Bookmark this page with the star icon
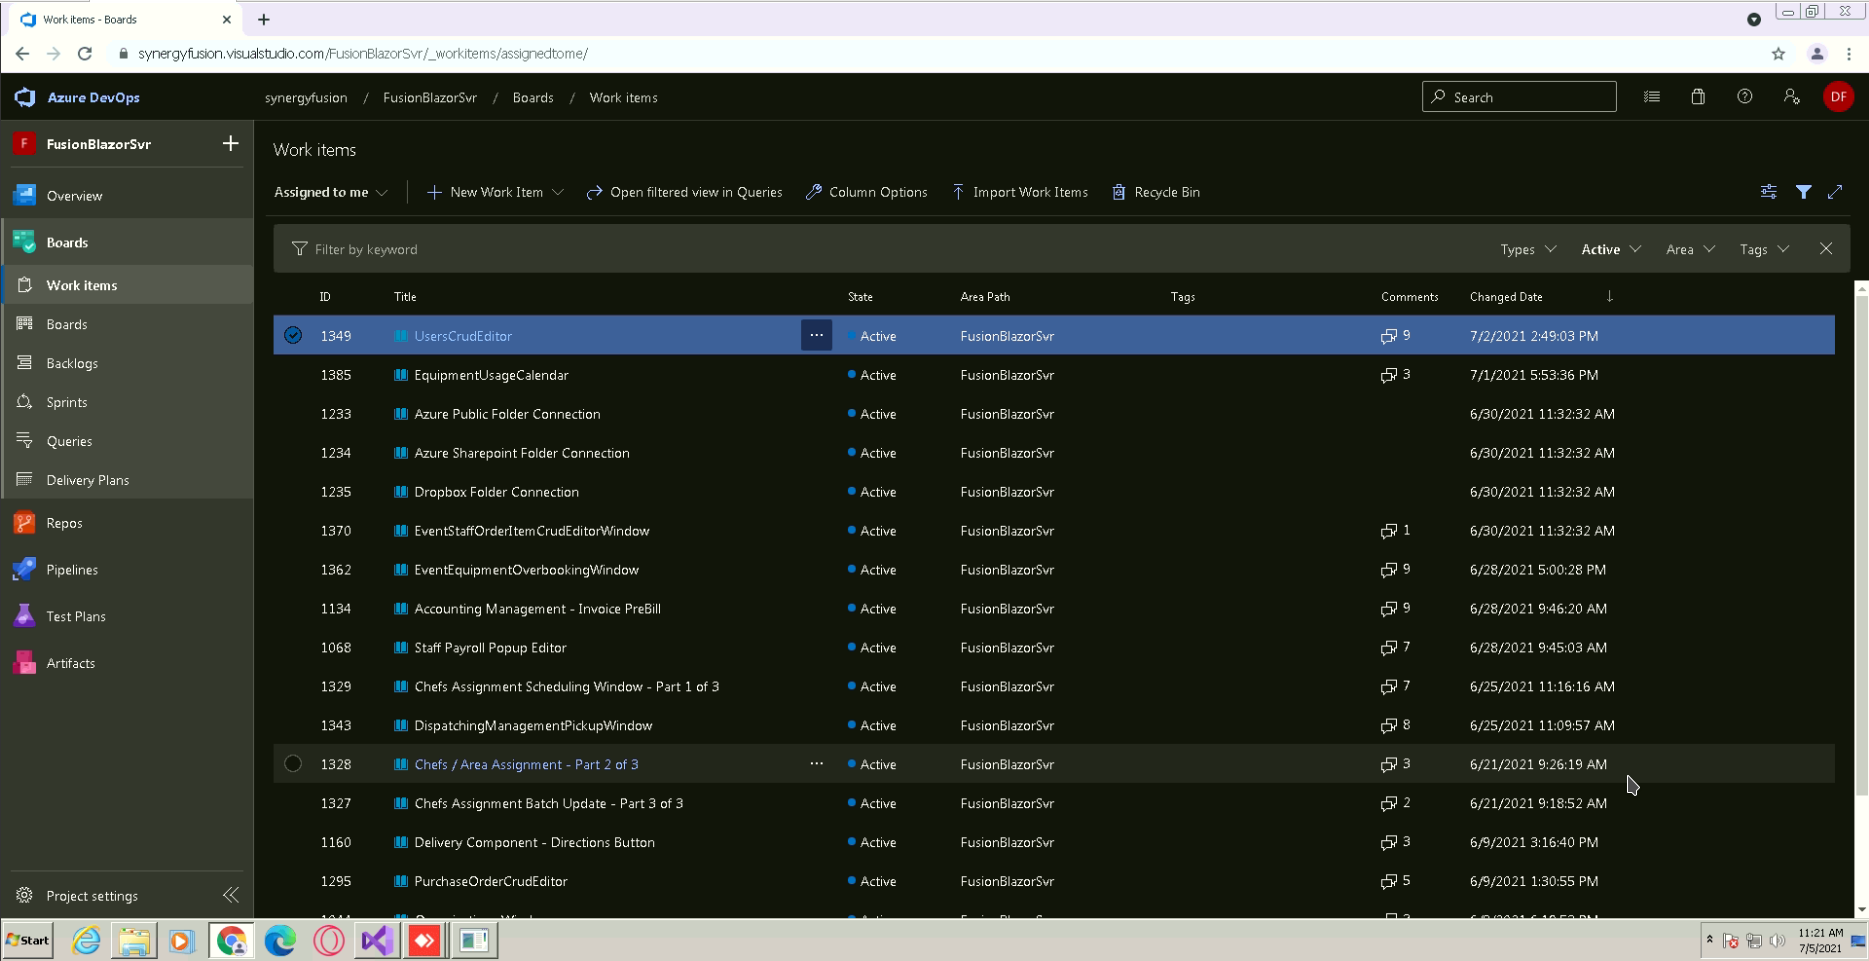The width and height of the screenshot is (1869, 961). point(1778,54)
